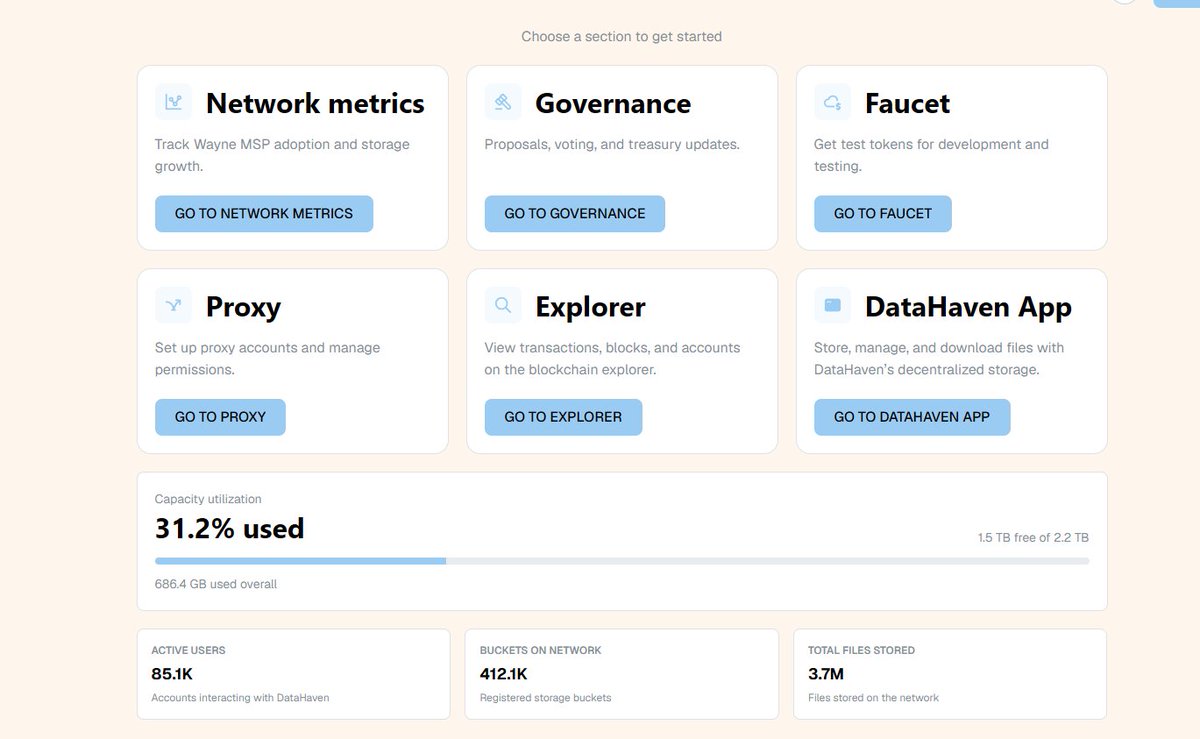Click the GO TO FAUCET button
Image resolution: width=1200 pixels, height=739 pixels.
tap(883, 213)
